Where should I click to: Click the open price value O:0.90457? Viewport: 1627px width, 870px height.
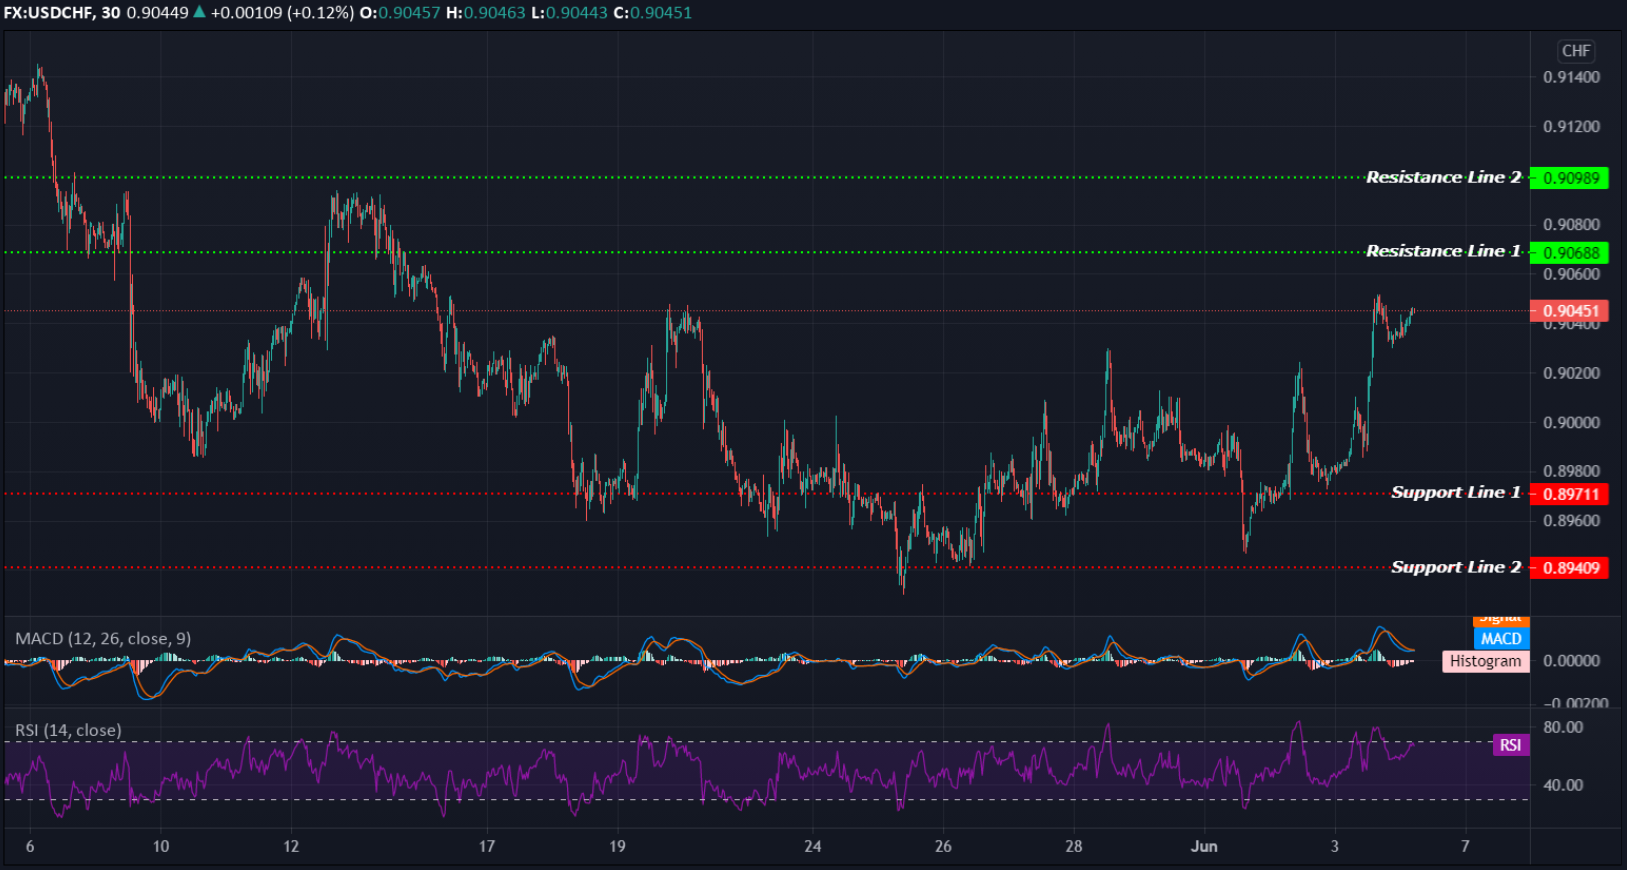point(400,13)
